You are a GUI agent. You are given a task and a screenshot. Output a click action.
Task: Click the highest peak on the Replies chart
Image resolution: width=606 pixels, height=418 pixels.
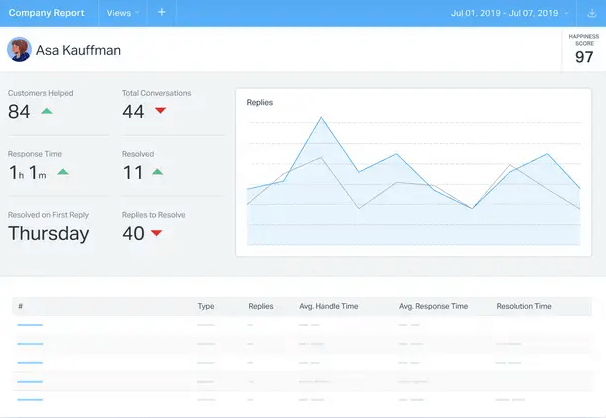pos(321,117)
